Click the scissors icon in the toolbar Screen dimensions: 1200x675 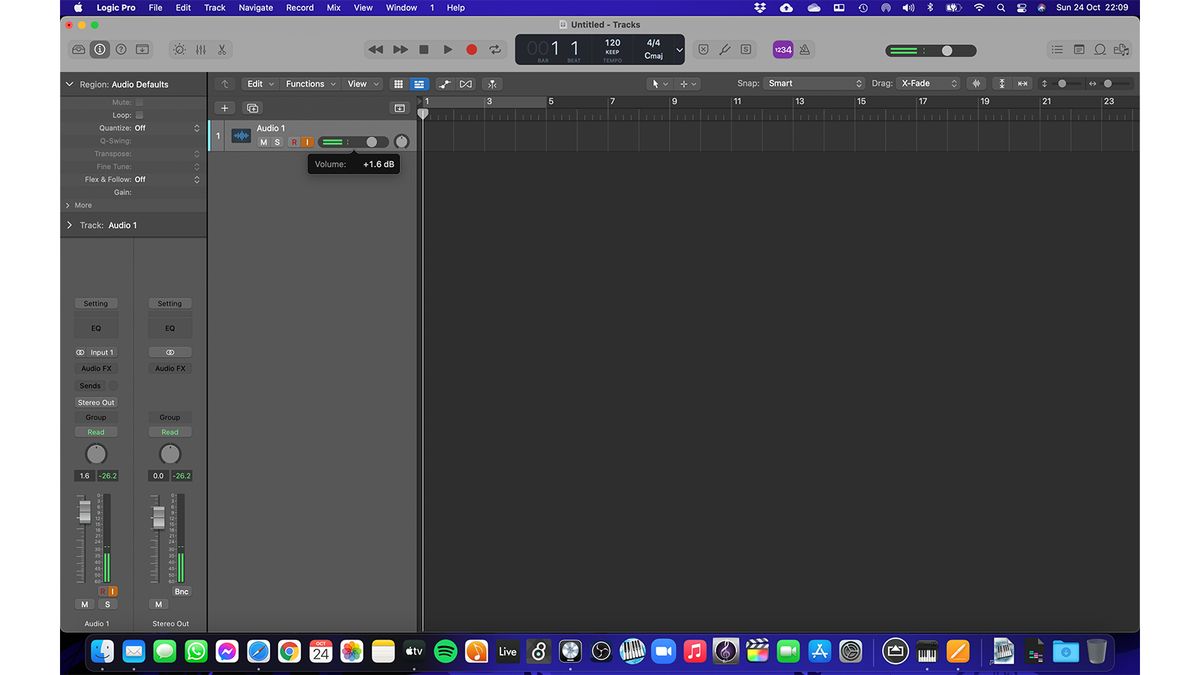point(222,49)
